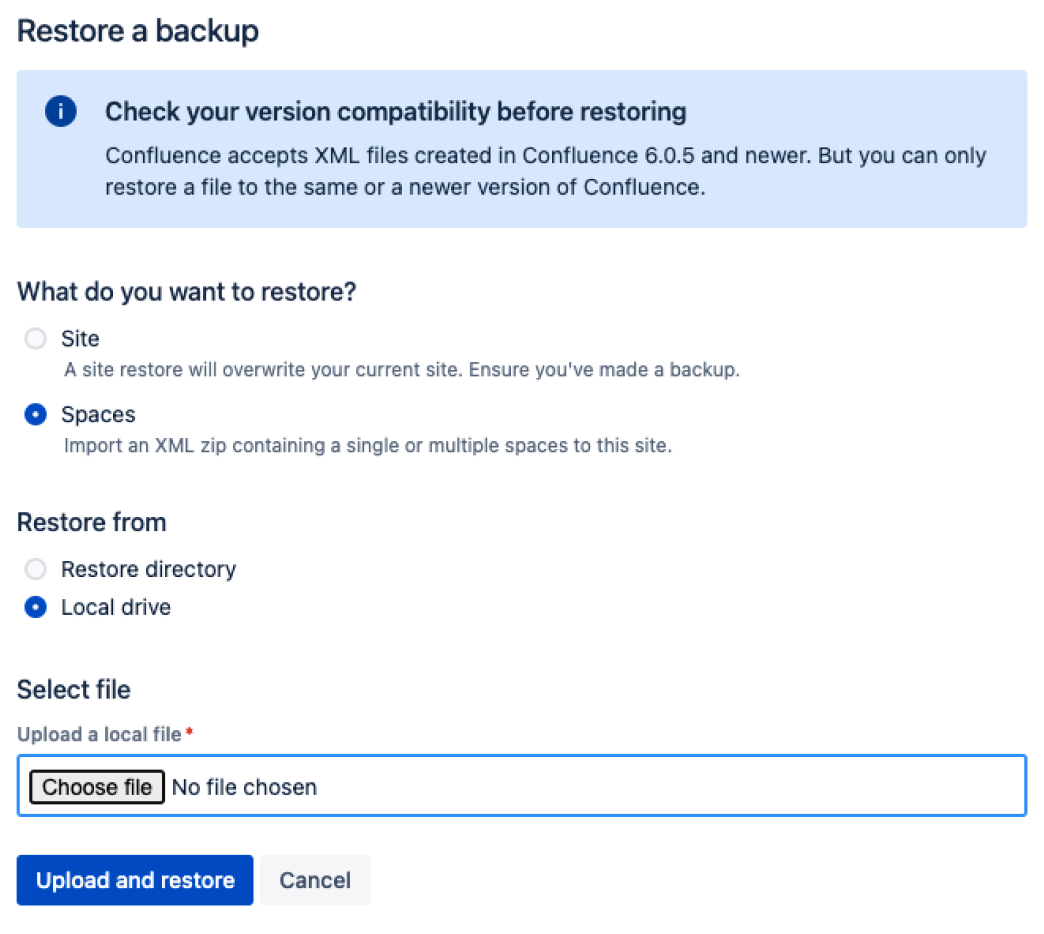Click the Confluence 6.0.5 compatibility message text
Viewport: 1044px width, 934px height.
(545, 171)
